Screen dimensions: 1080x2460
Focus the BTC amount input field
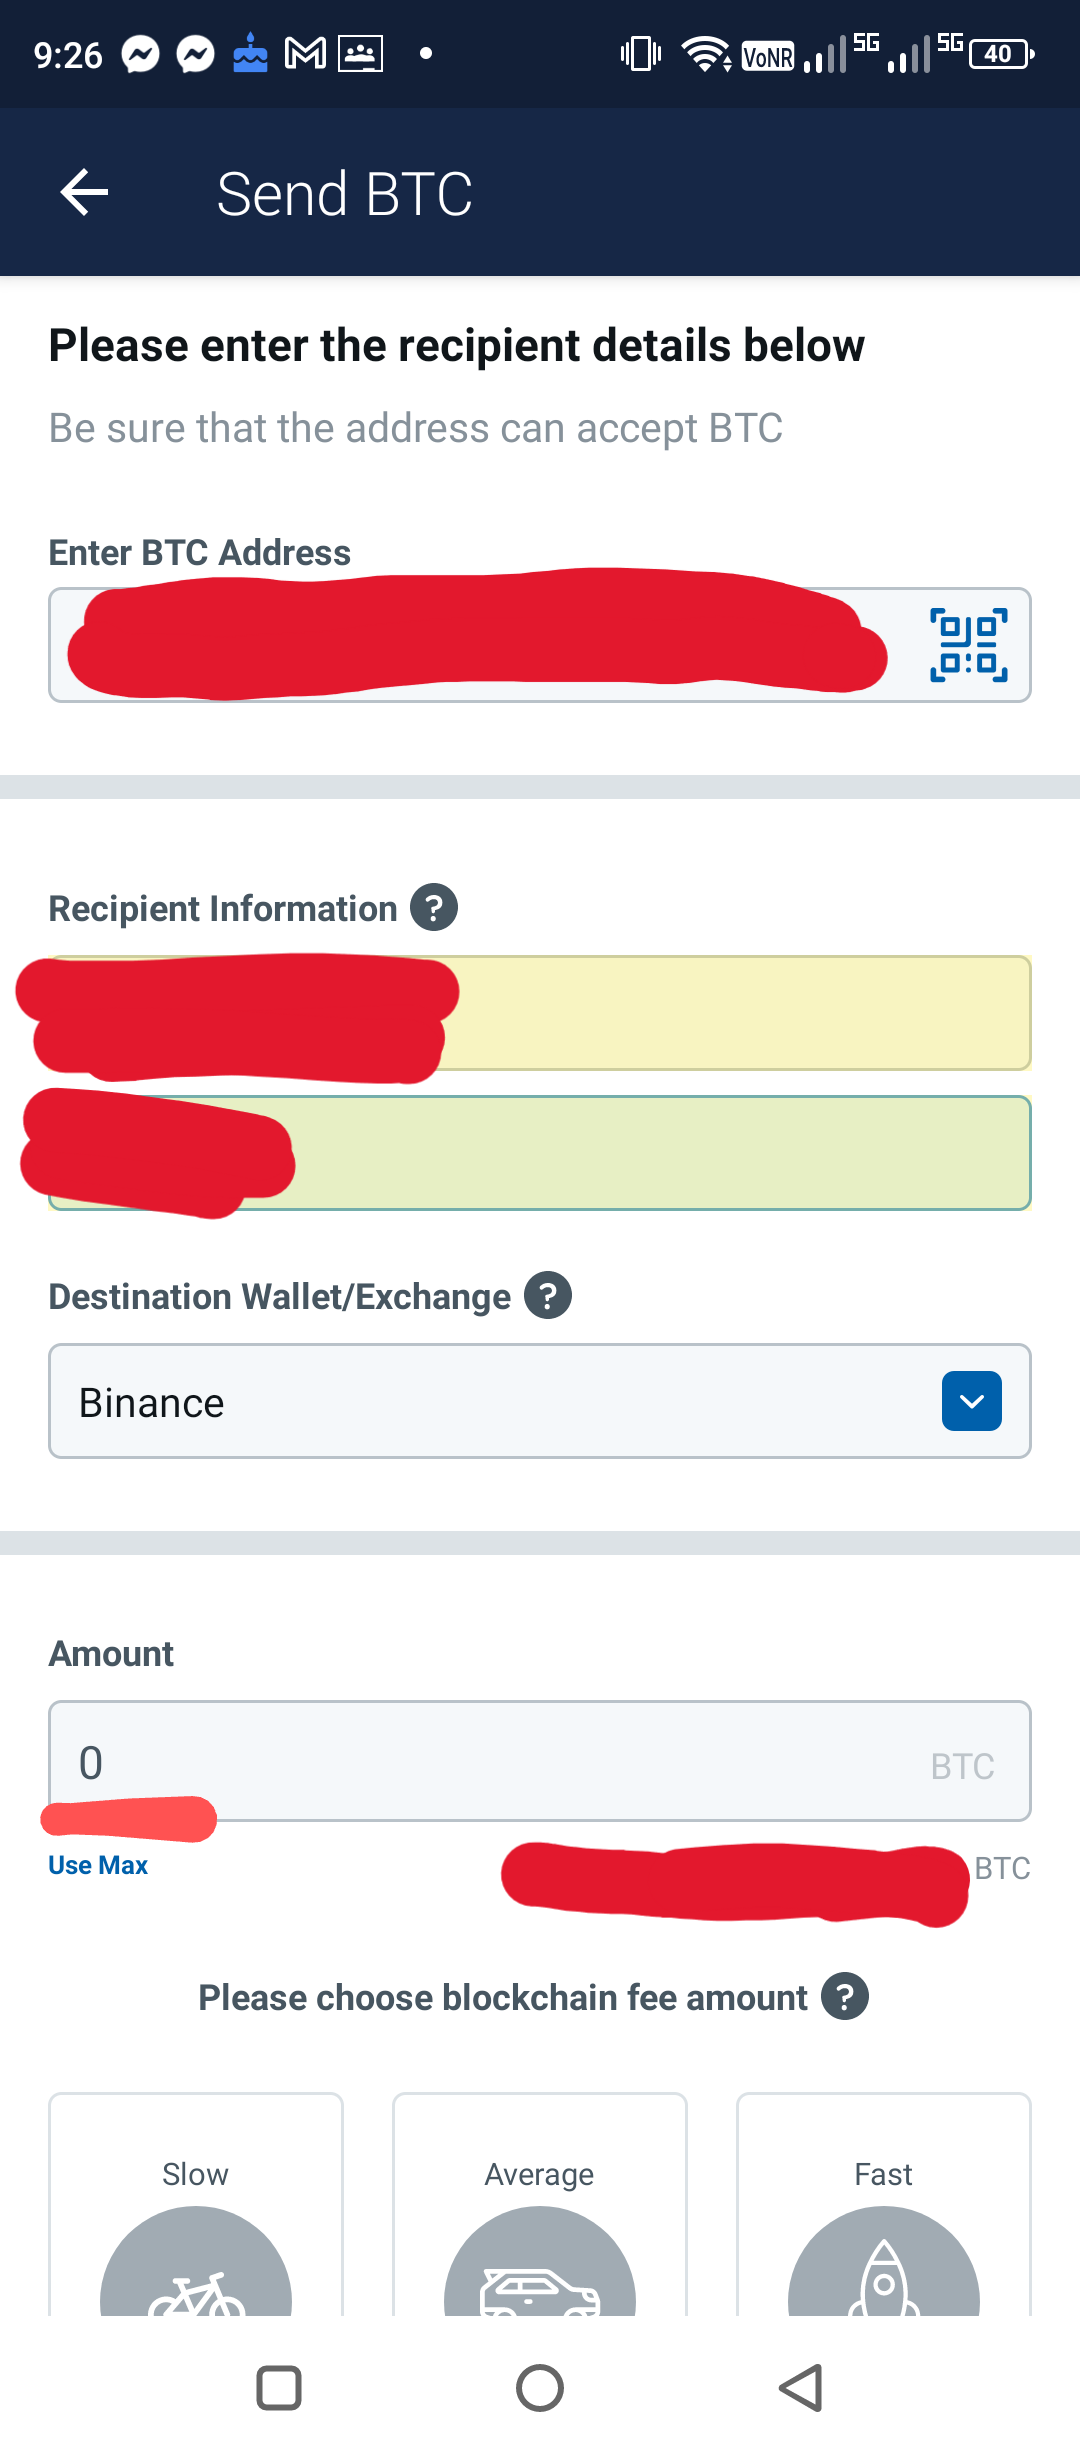point(540,1761)
